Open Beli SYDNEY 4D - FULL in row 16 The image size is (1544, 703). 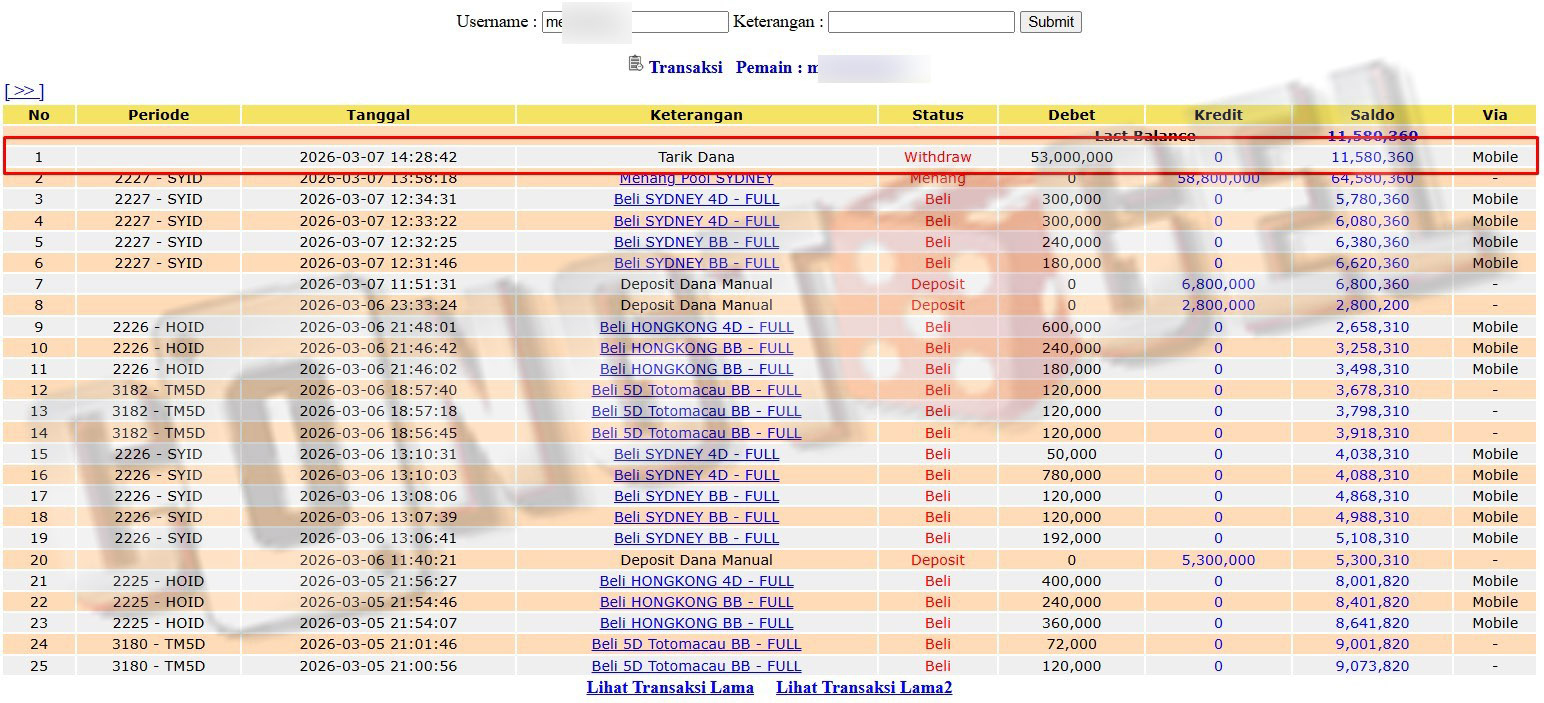coord(696,475)
